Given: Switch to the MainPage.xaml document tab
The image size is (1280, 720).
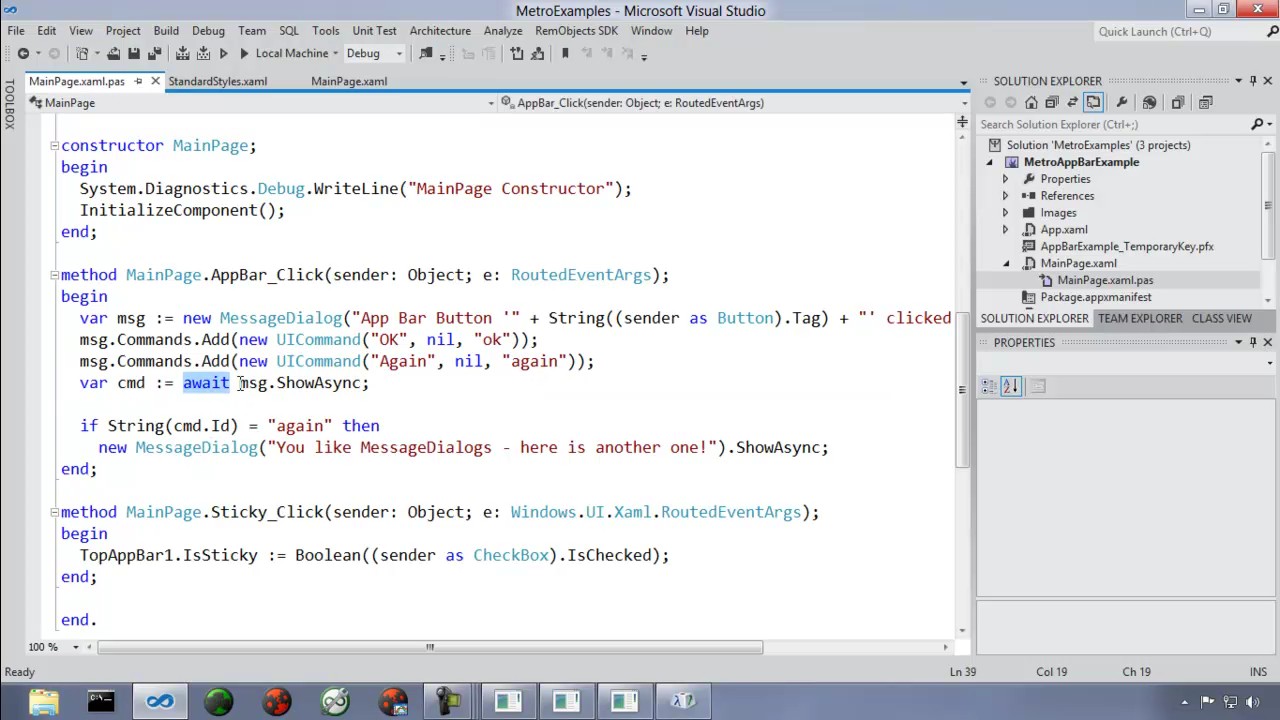Looking at the screenshot, I should click(349, 81).
